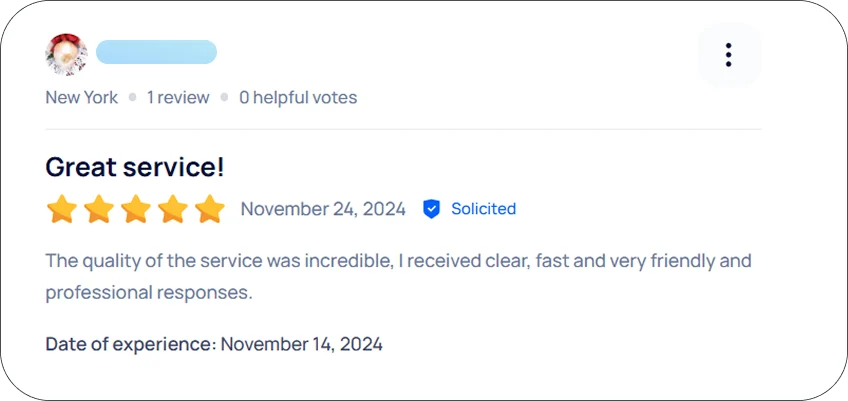This screenshot has width=848, height=401.
Task: Click the New York location text
Action: [82, 97]
